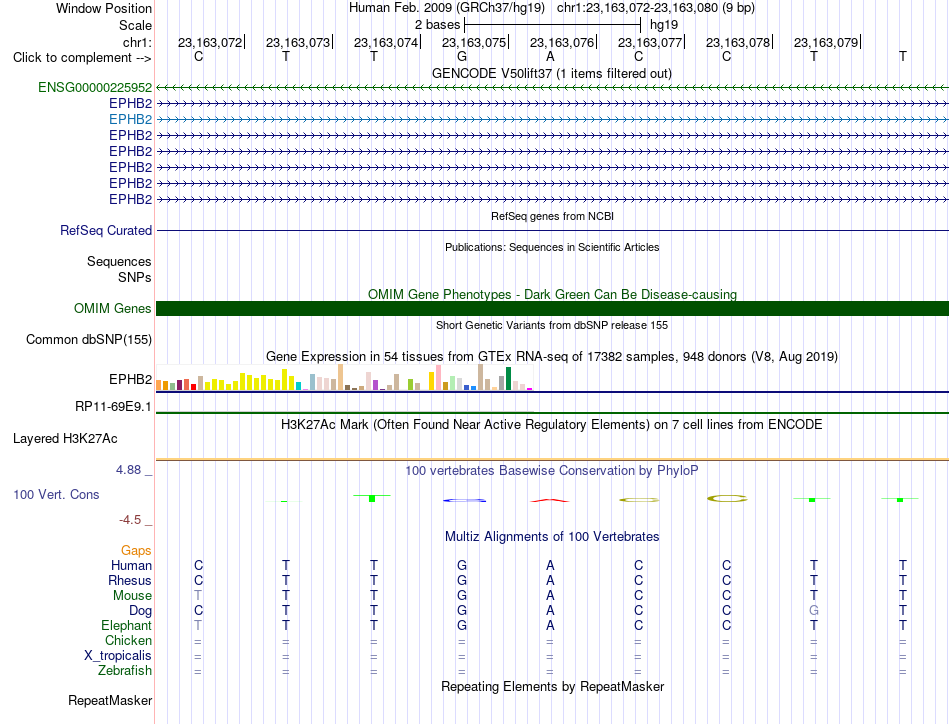This screenshot has width=950, height=724.
Task: Click the blue PhyloP conservation glyph
Action: (x=464, y=500)
